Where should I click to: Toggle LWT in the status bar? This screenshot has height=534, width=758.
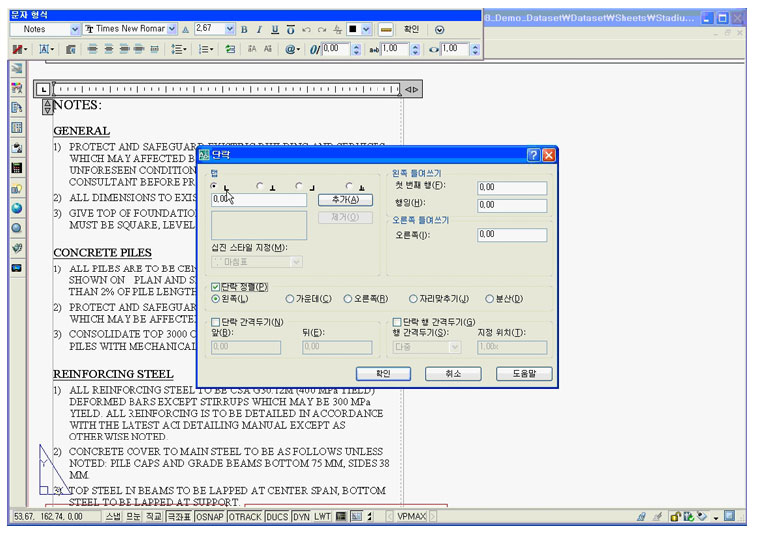click(x=322, y=517)
